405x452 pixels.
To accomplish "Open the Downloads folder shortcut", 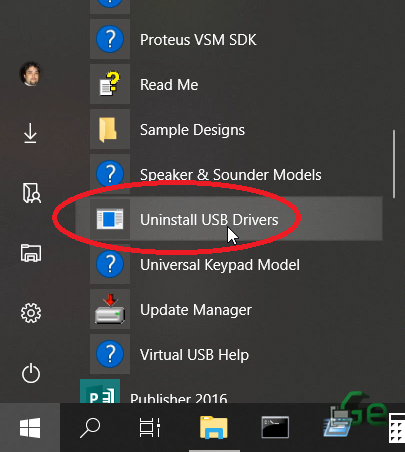I will (30, 133).
